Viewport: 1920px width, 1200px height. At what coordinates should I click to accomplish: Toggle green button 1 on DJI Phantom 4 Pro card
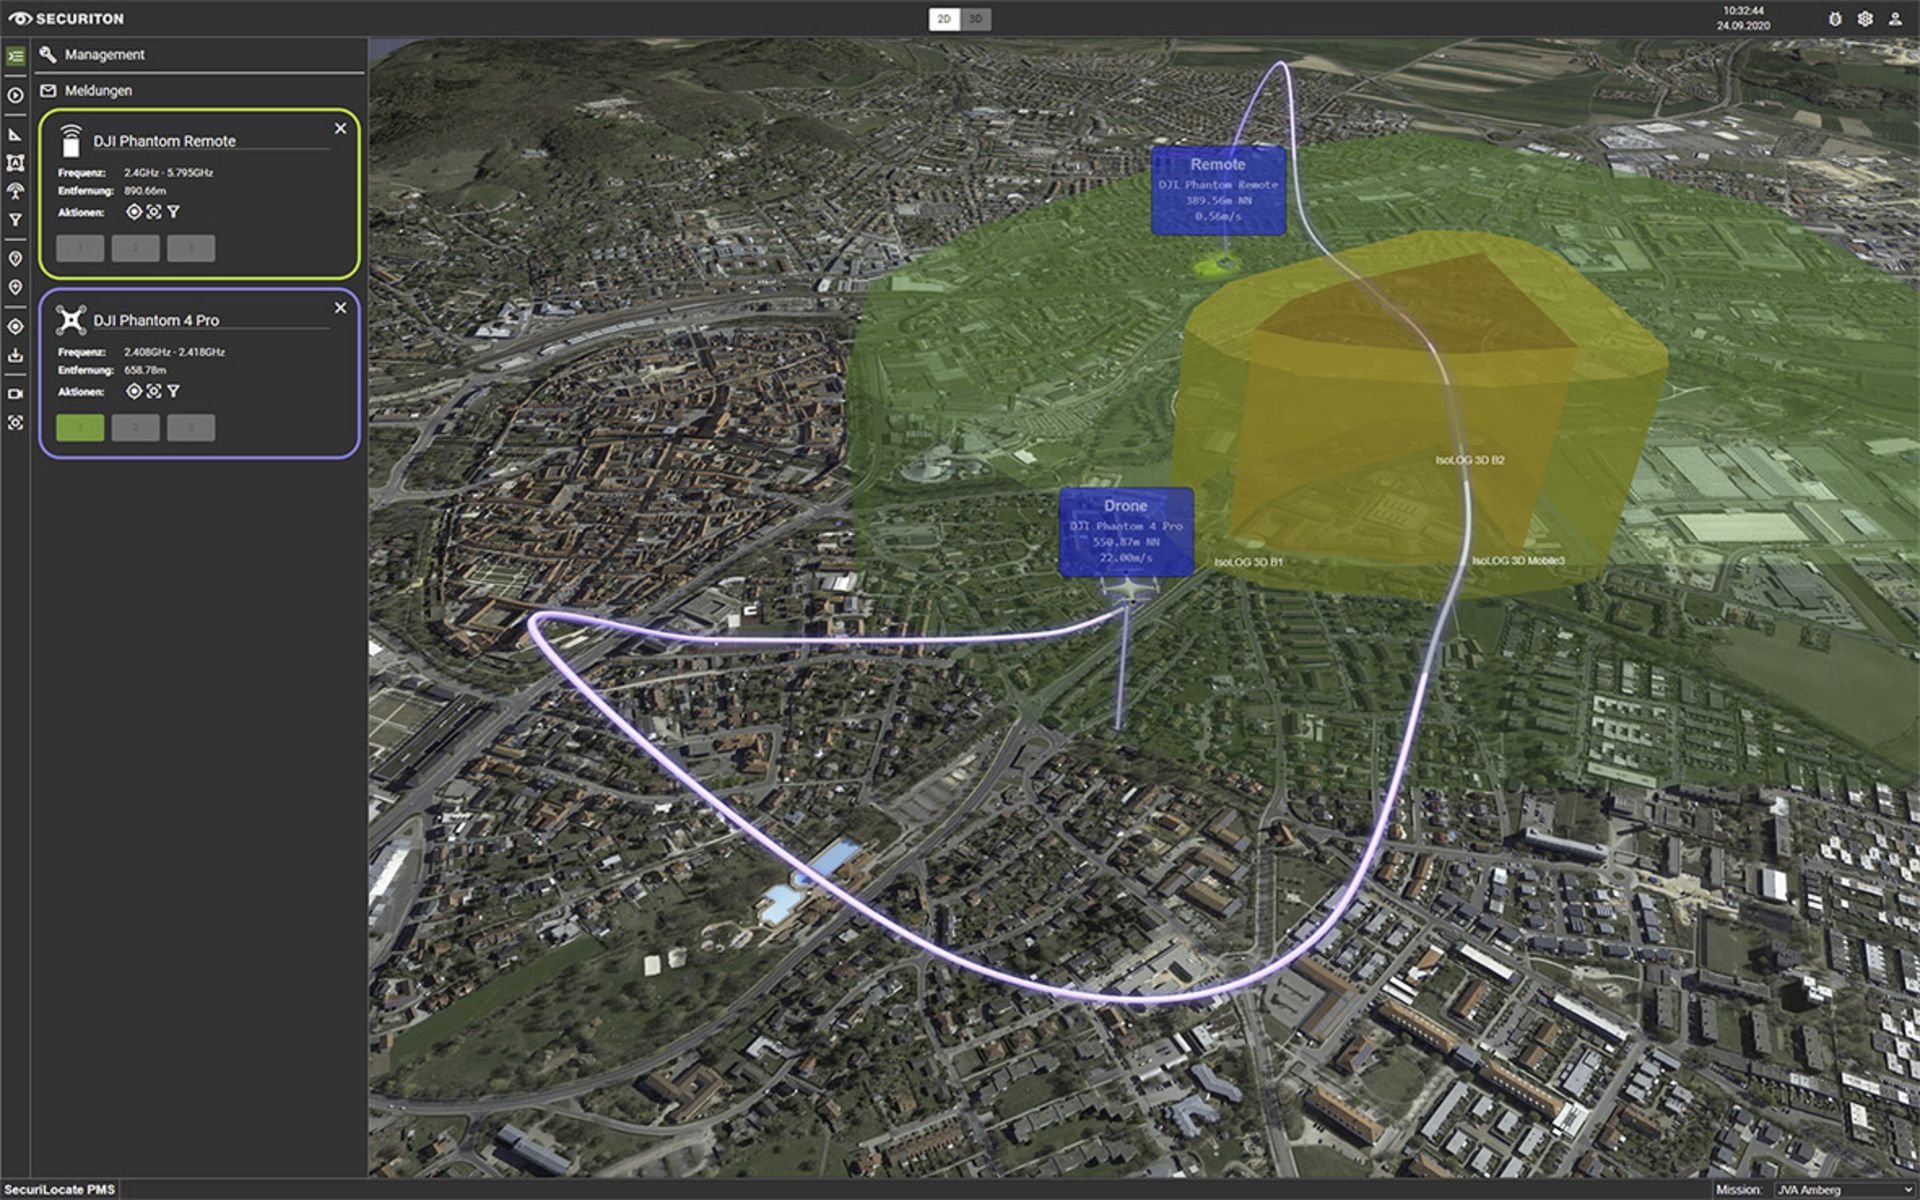pos(80,428)
